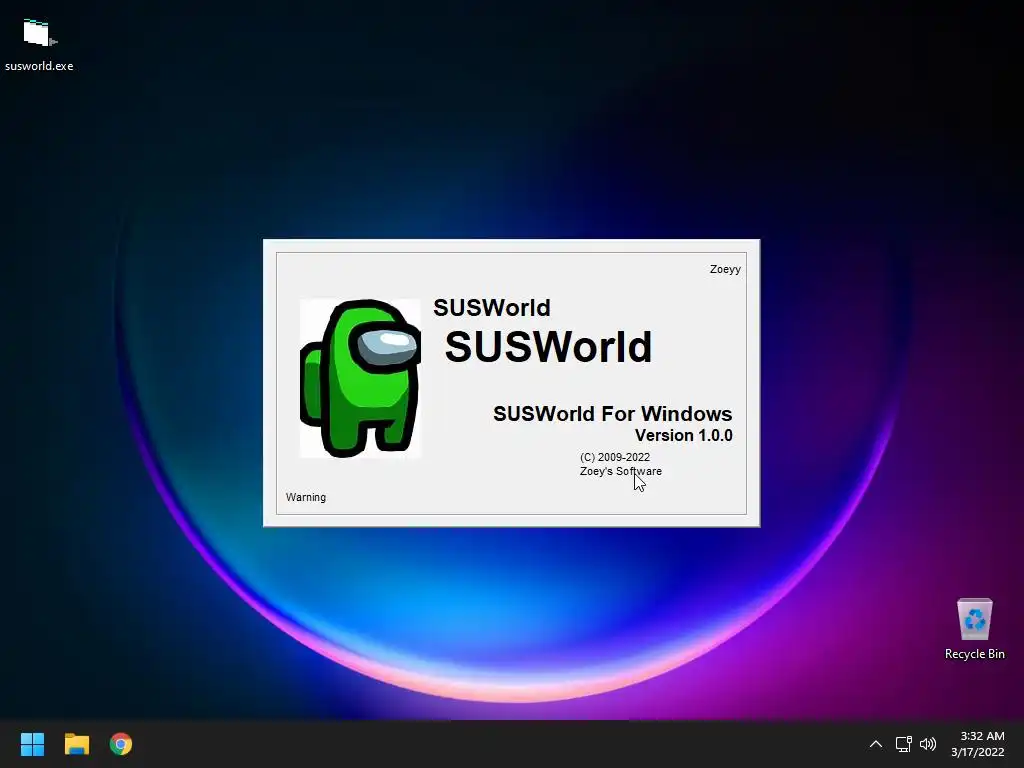Launch Google Chrome from the taskbar
1024x768 pixels.
tap(121, 744)
